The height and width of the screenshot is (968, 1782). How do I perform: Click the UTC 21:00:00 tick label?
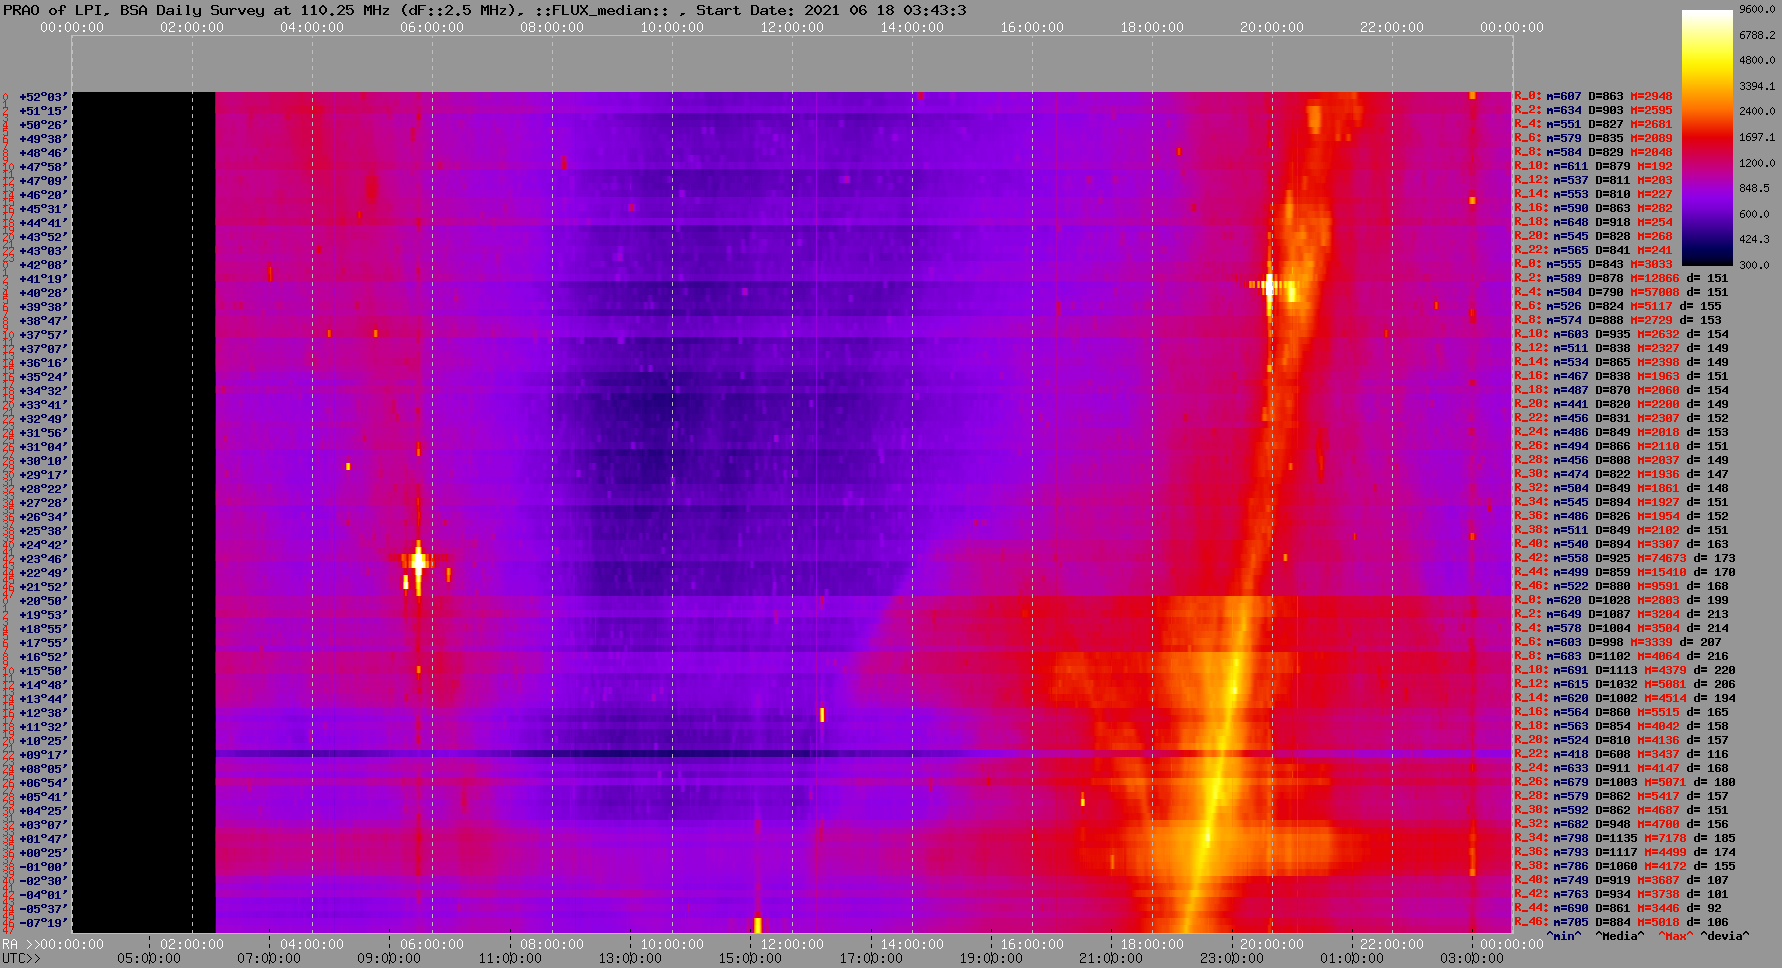pyautogui.click(x=1111, y=958)
